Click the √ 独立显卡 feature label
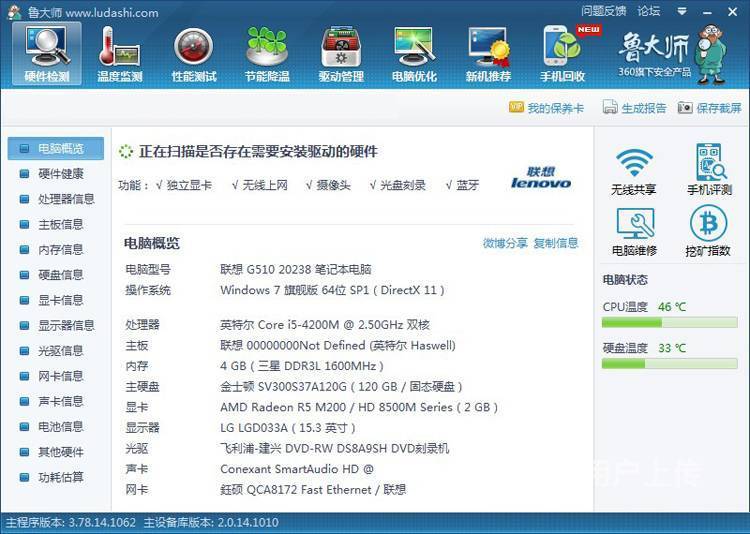This screenshot has width=750, height=534. pos(184,185)
